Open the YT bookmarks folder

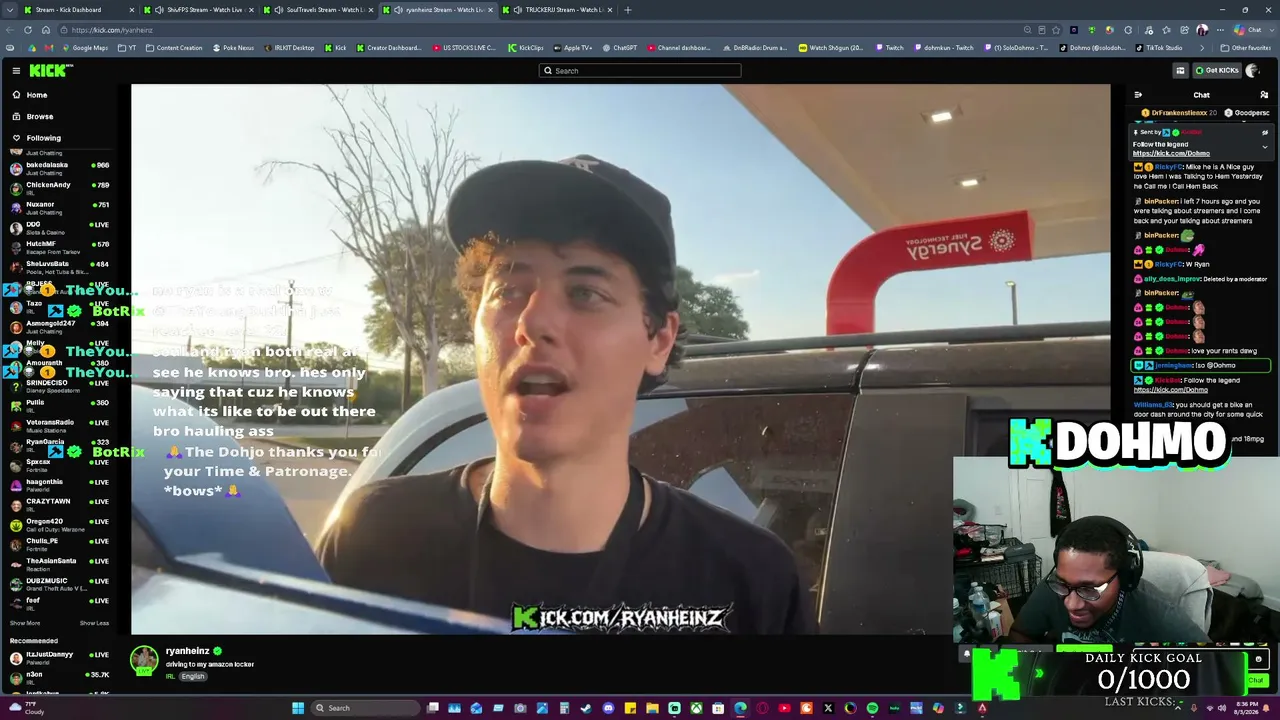127,48
